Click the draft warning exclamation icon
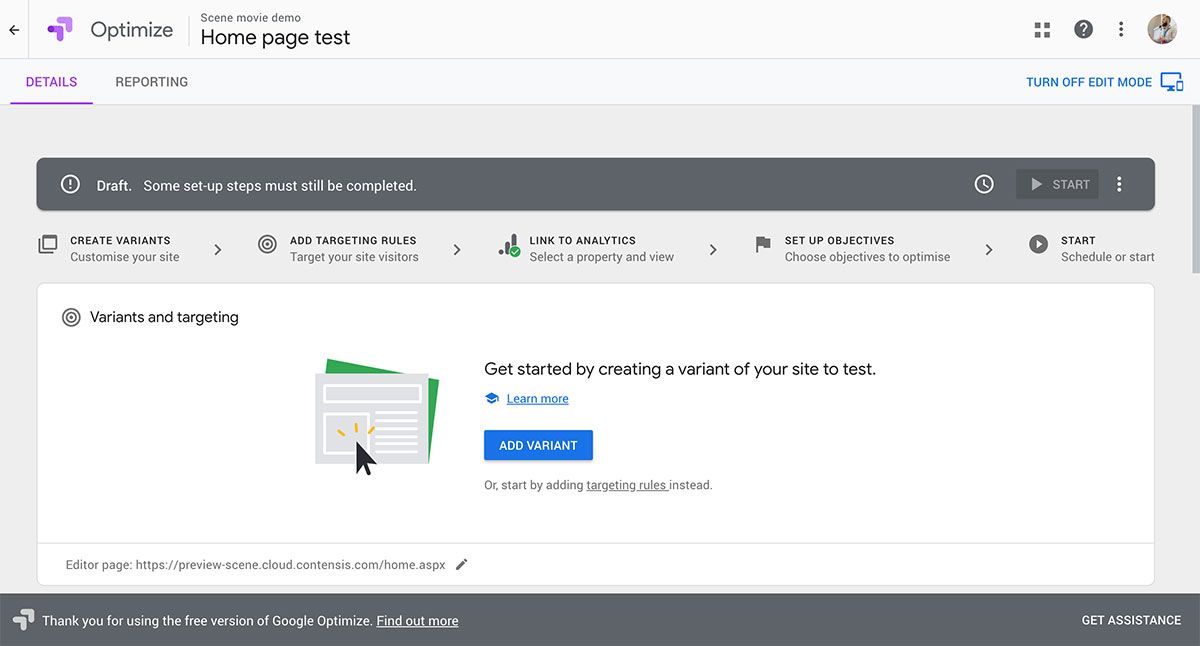Image resolution: width=1200 pixels, height=646 pixels. pyautogui.click(x=70, y=184)
